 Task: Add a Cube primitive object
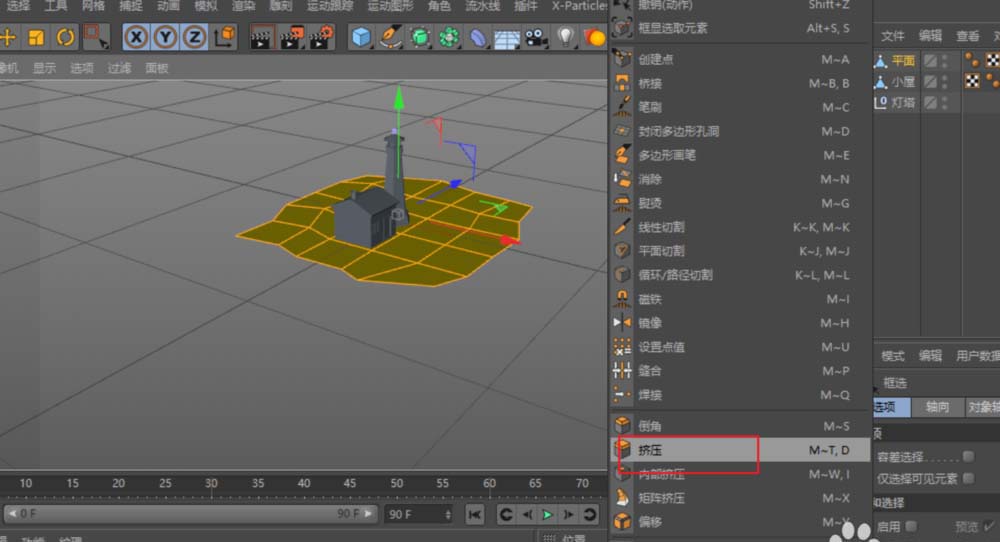point(360,38)
